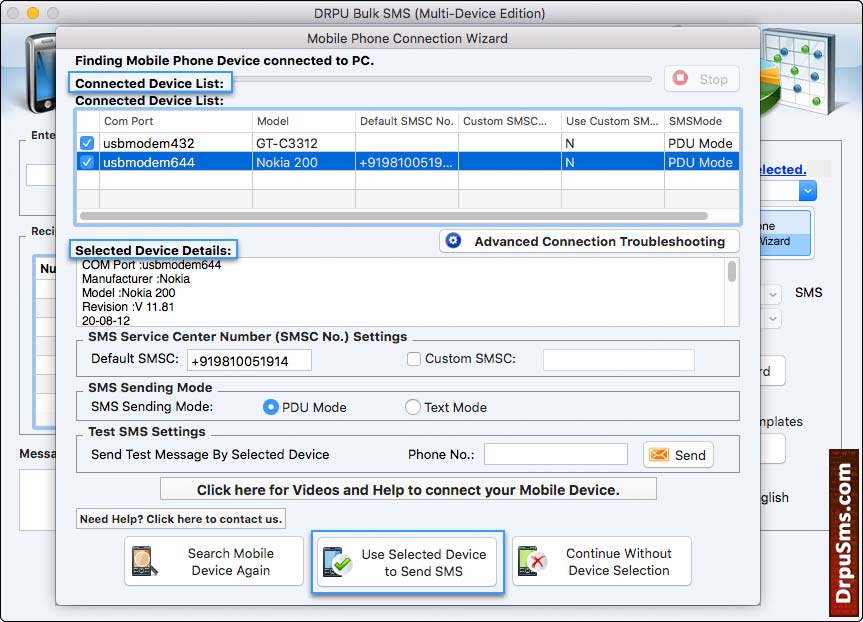Screen dimensions: 863x622
Task: Click the Com Port column header
Action: coord(176,121)
